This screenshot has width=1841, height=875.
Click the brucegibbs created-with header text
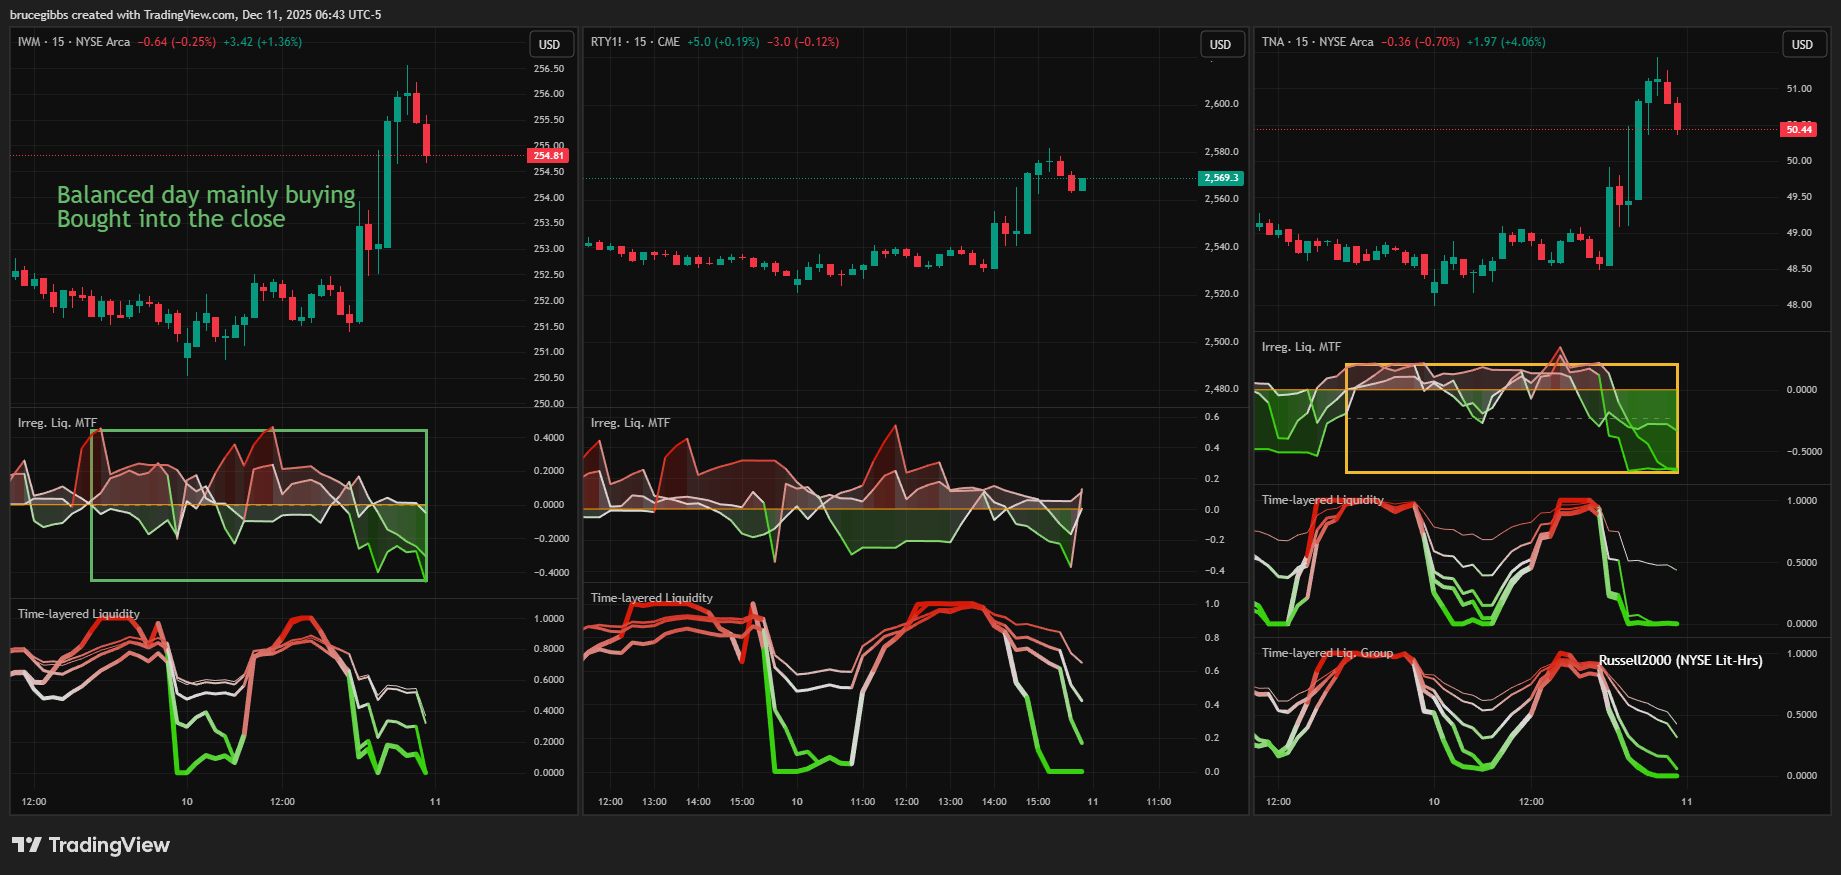pyautogui.click(x=195, y=14)
